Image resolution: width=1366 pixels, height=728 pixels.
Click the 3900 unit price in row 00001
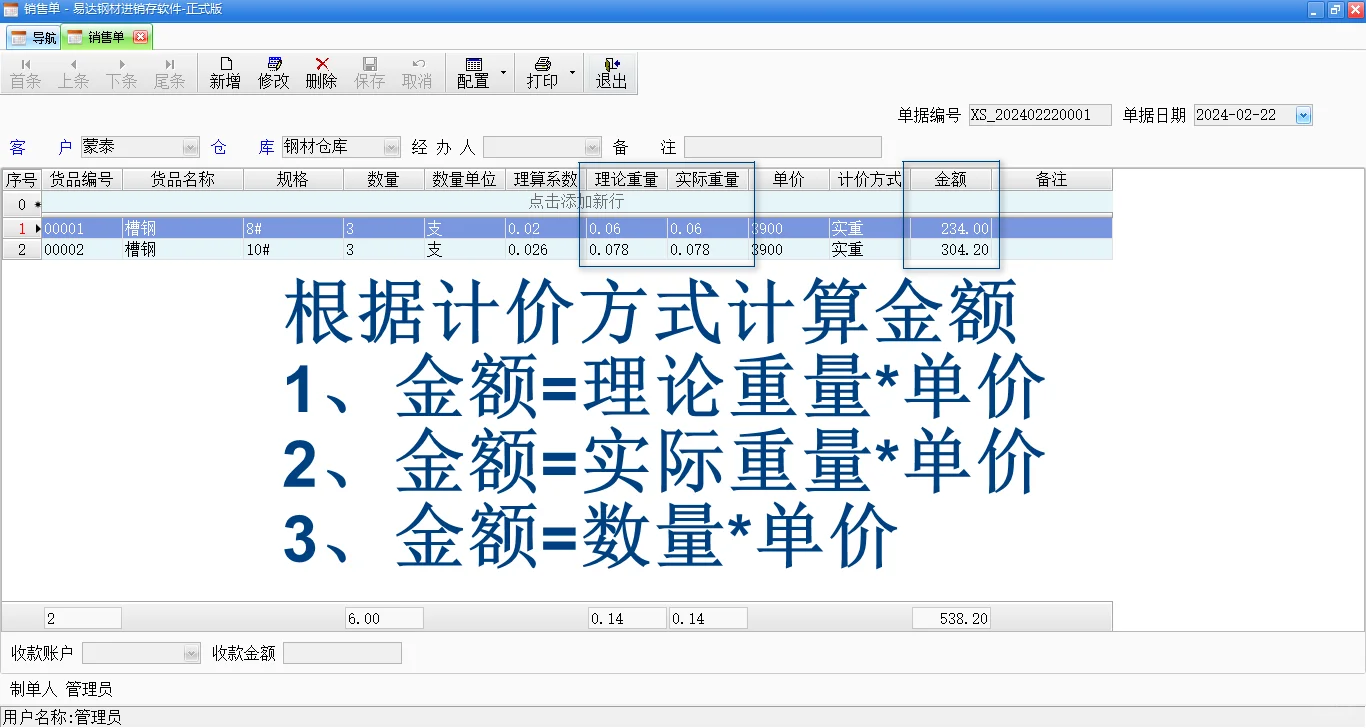[x=789, y=229]
